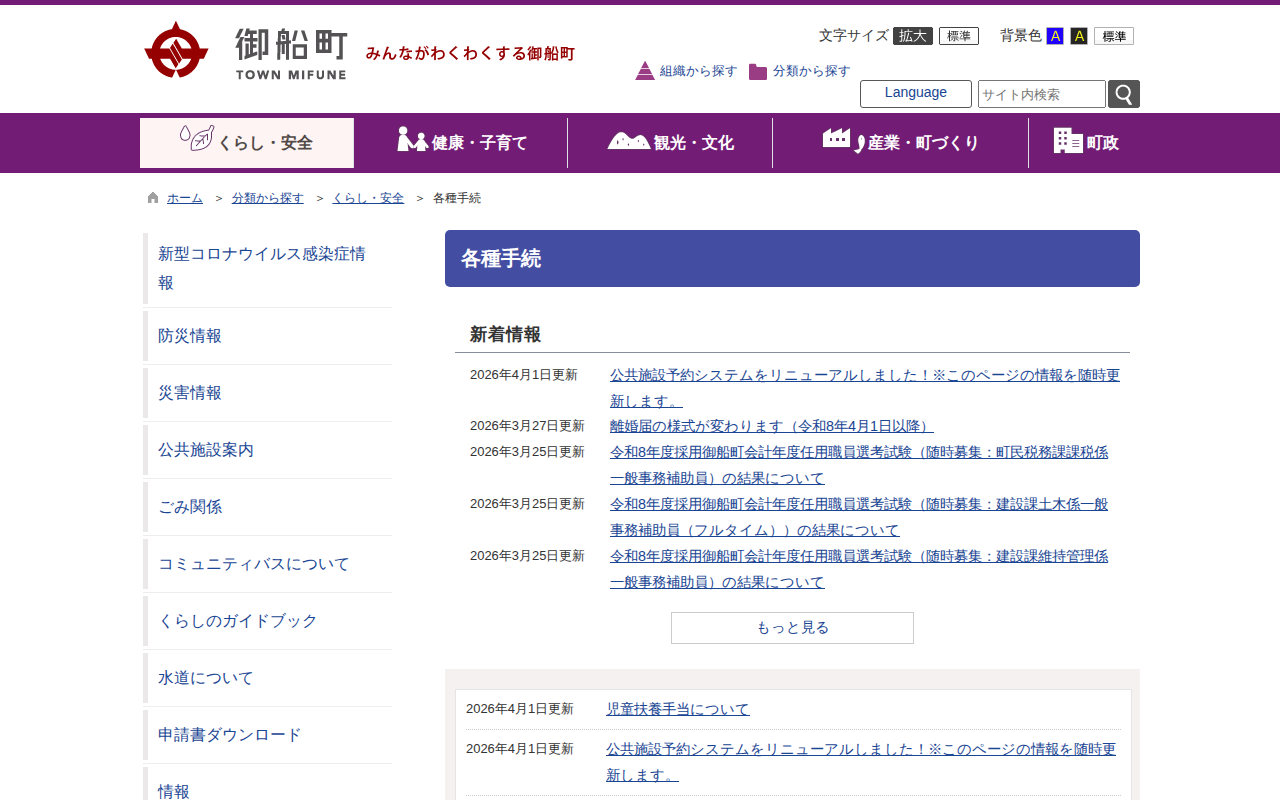Open 離婚届の様式が変わります news link
The image size is (1280, 800).
[772, 426]
